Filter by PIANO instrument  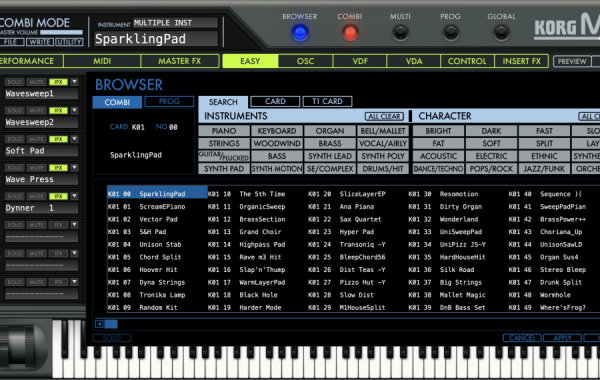pyautogui.click(x=224, y=131)
